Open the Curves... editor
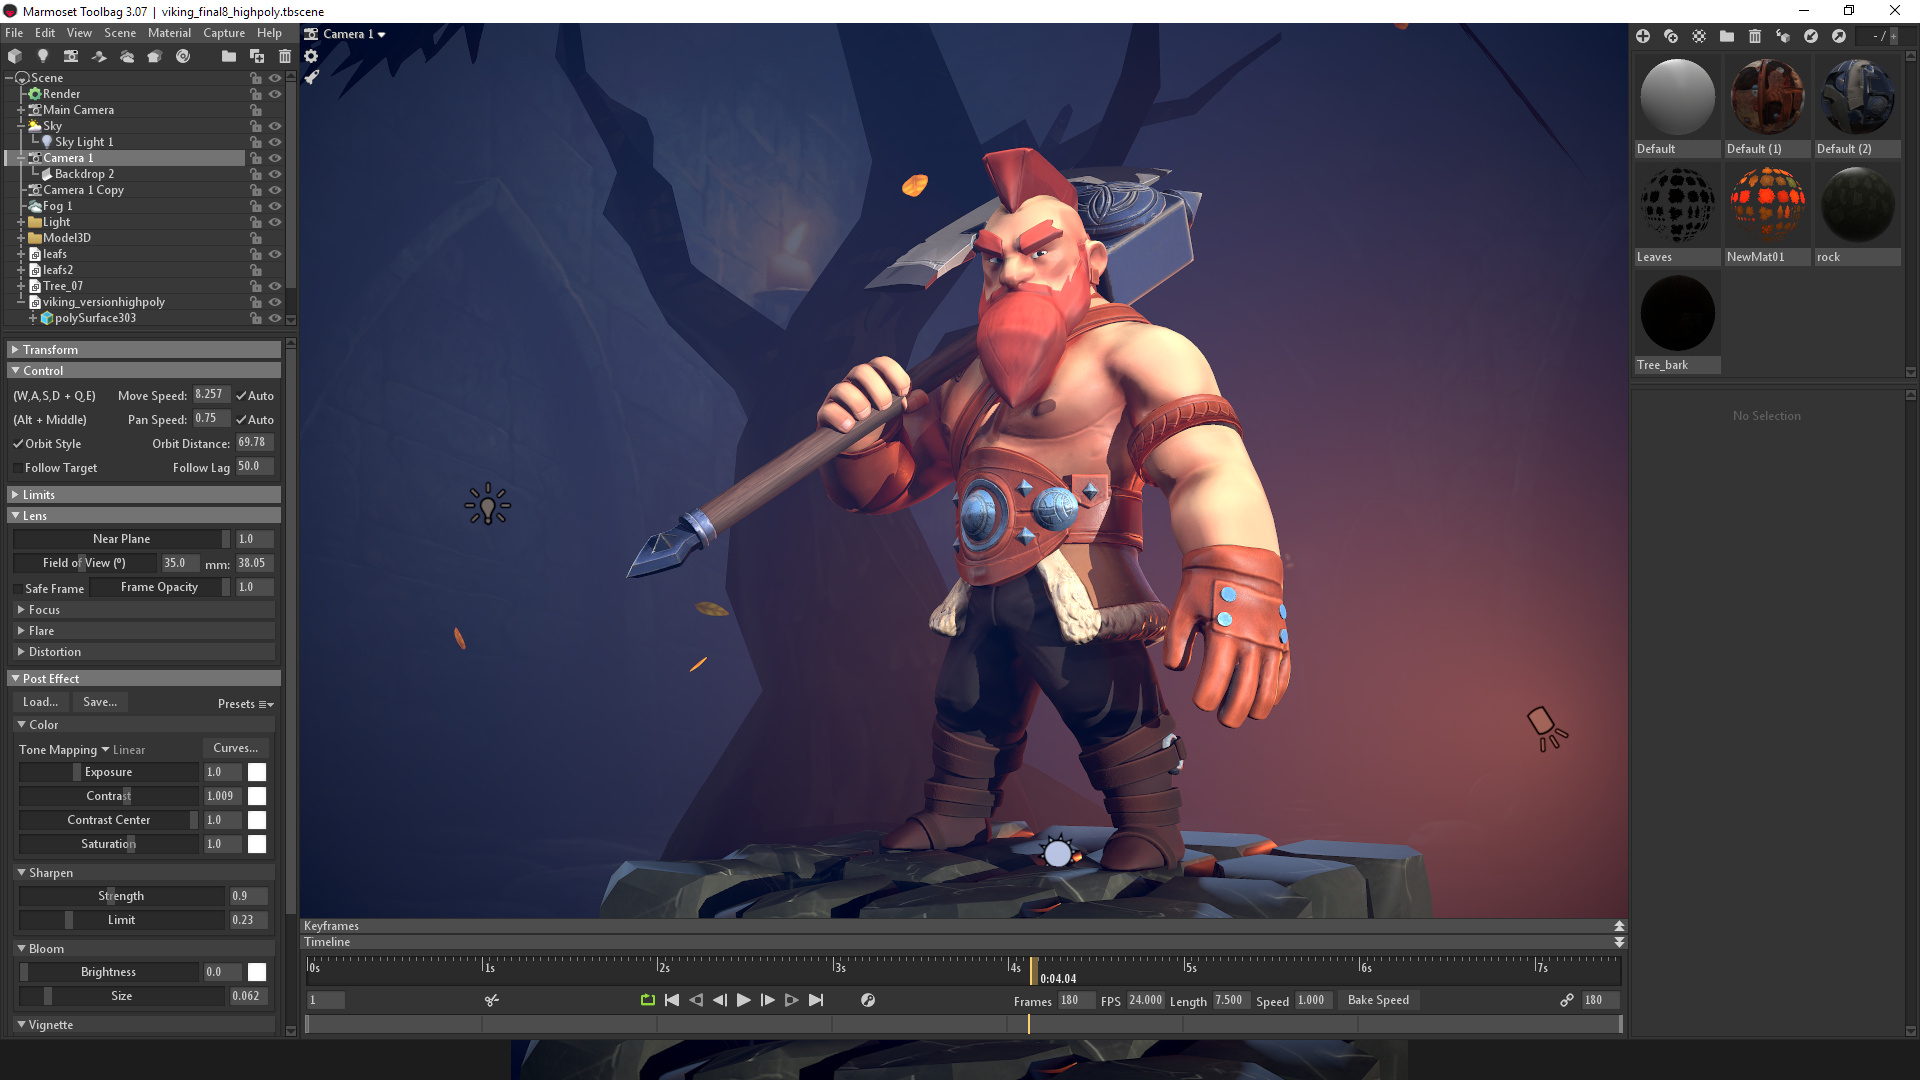Image resolution: width=1920 pixels, height=1080 pixels. tap(236, 748)
